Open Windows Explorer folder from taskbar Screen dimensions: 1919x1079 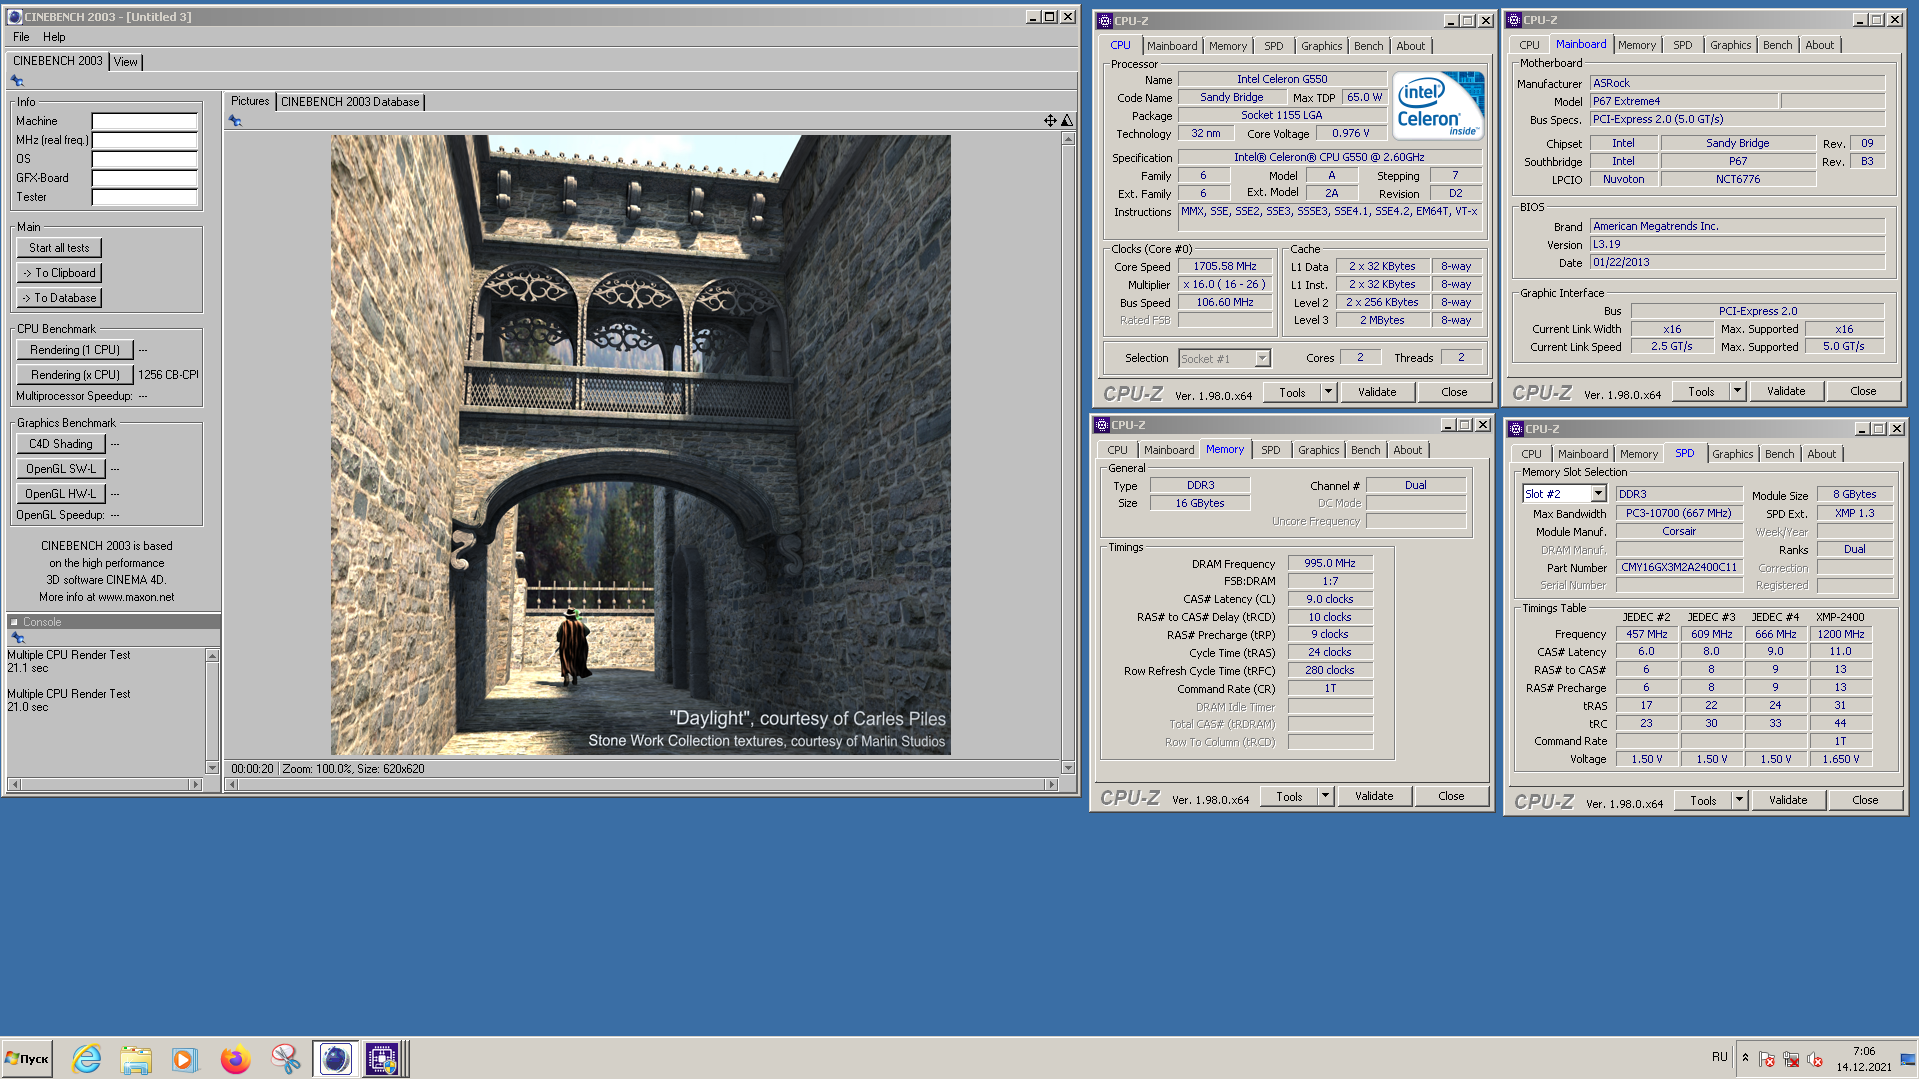coord(136,1058)
